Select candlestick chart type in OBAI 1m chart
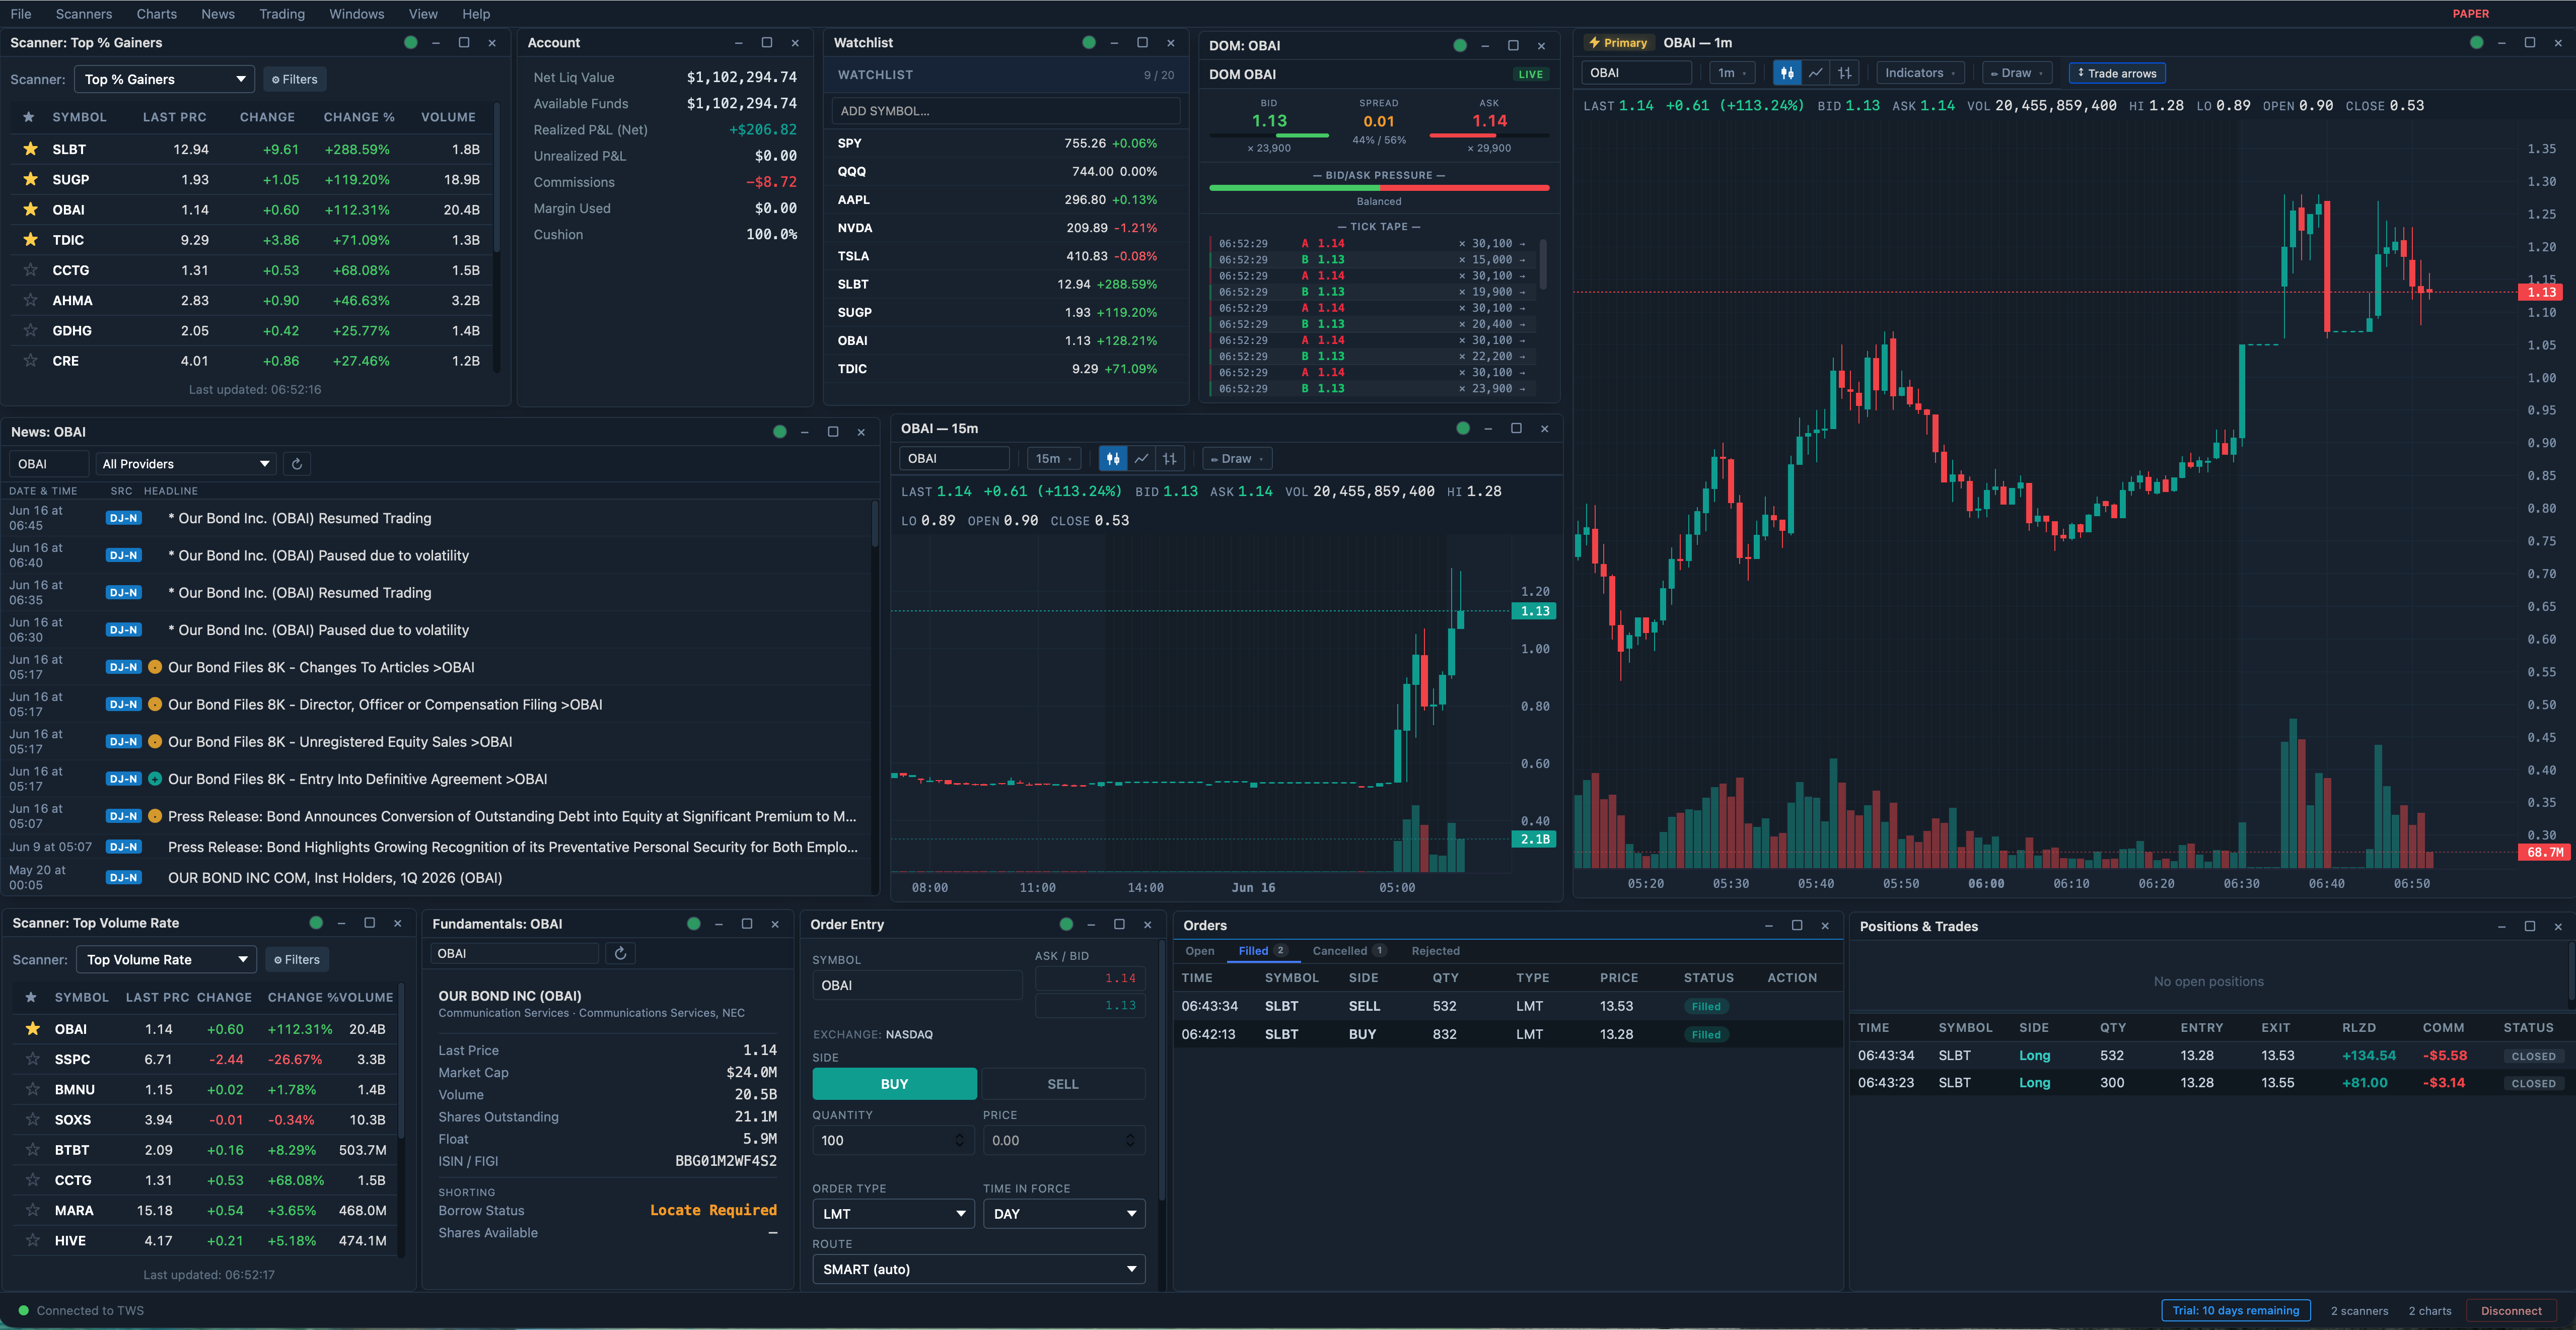 click(x=1786, y=73)
